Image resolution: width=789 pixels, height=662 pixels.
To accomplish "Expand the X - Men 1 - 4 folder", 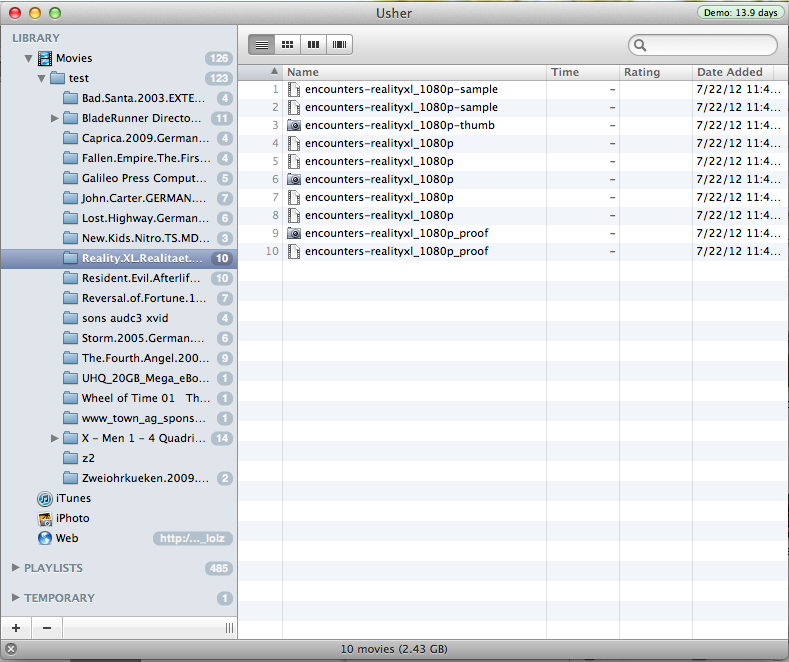I will pyautogui.click(x=54, y=438).
